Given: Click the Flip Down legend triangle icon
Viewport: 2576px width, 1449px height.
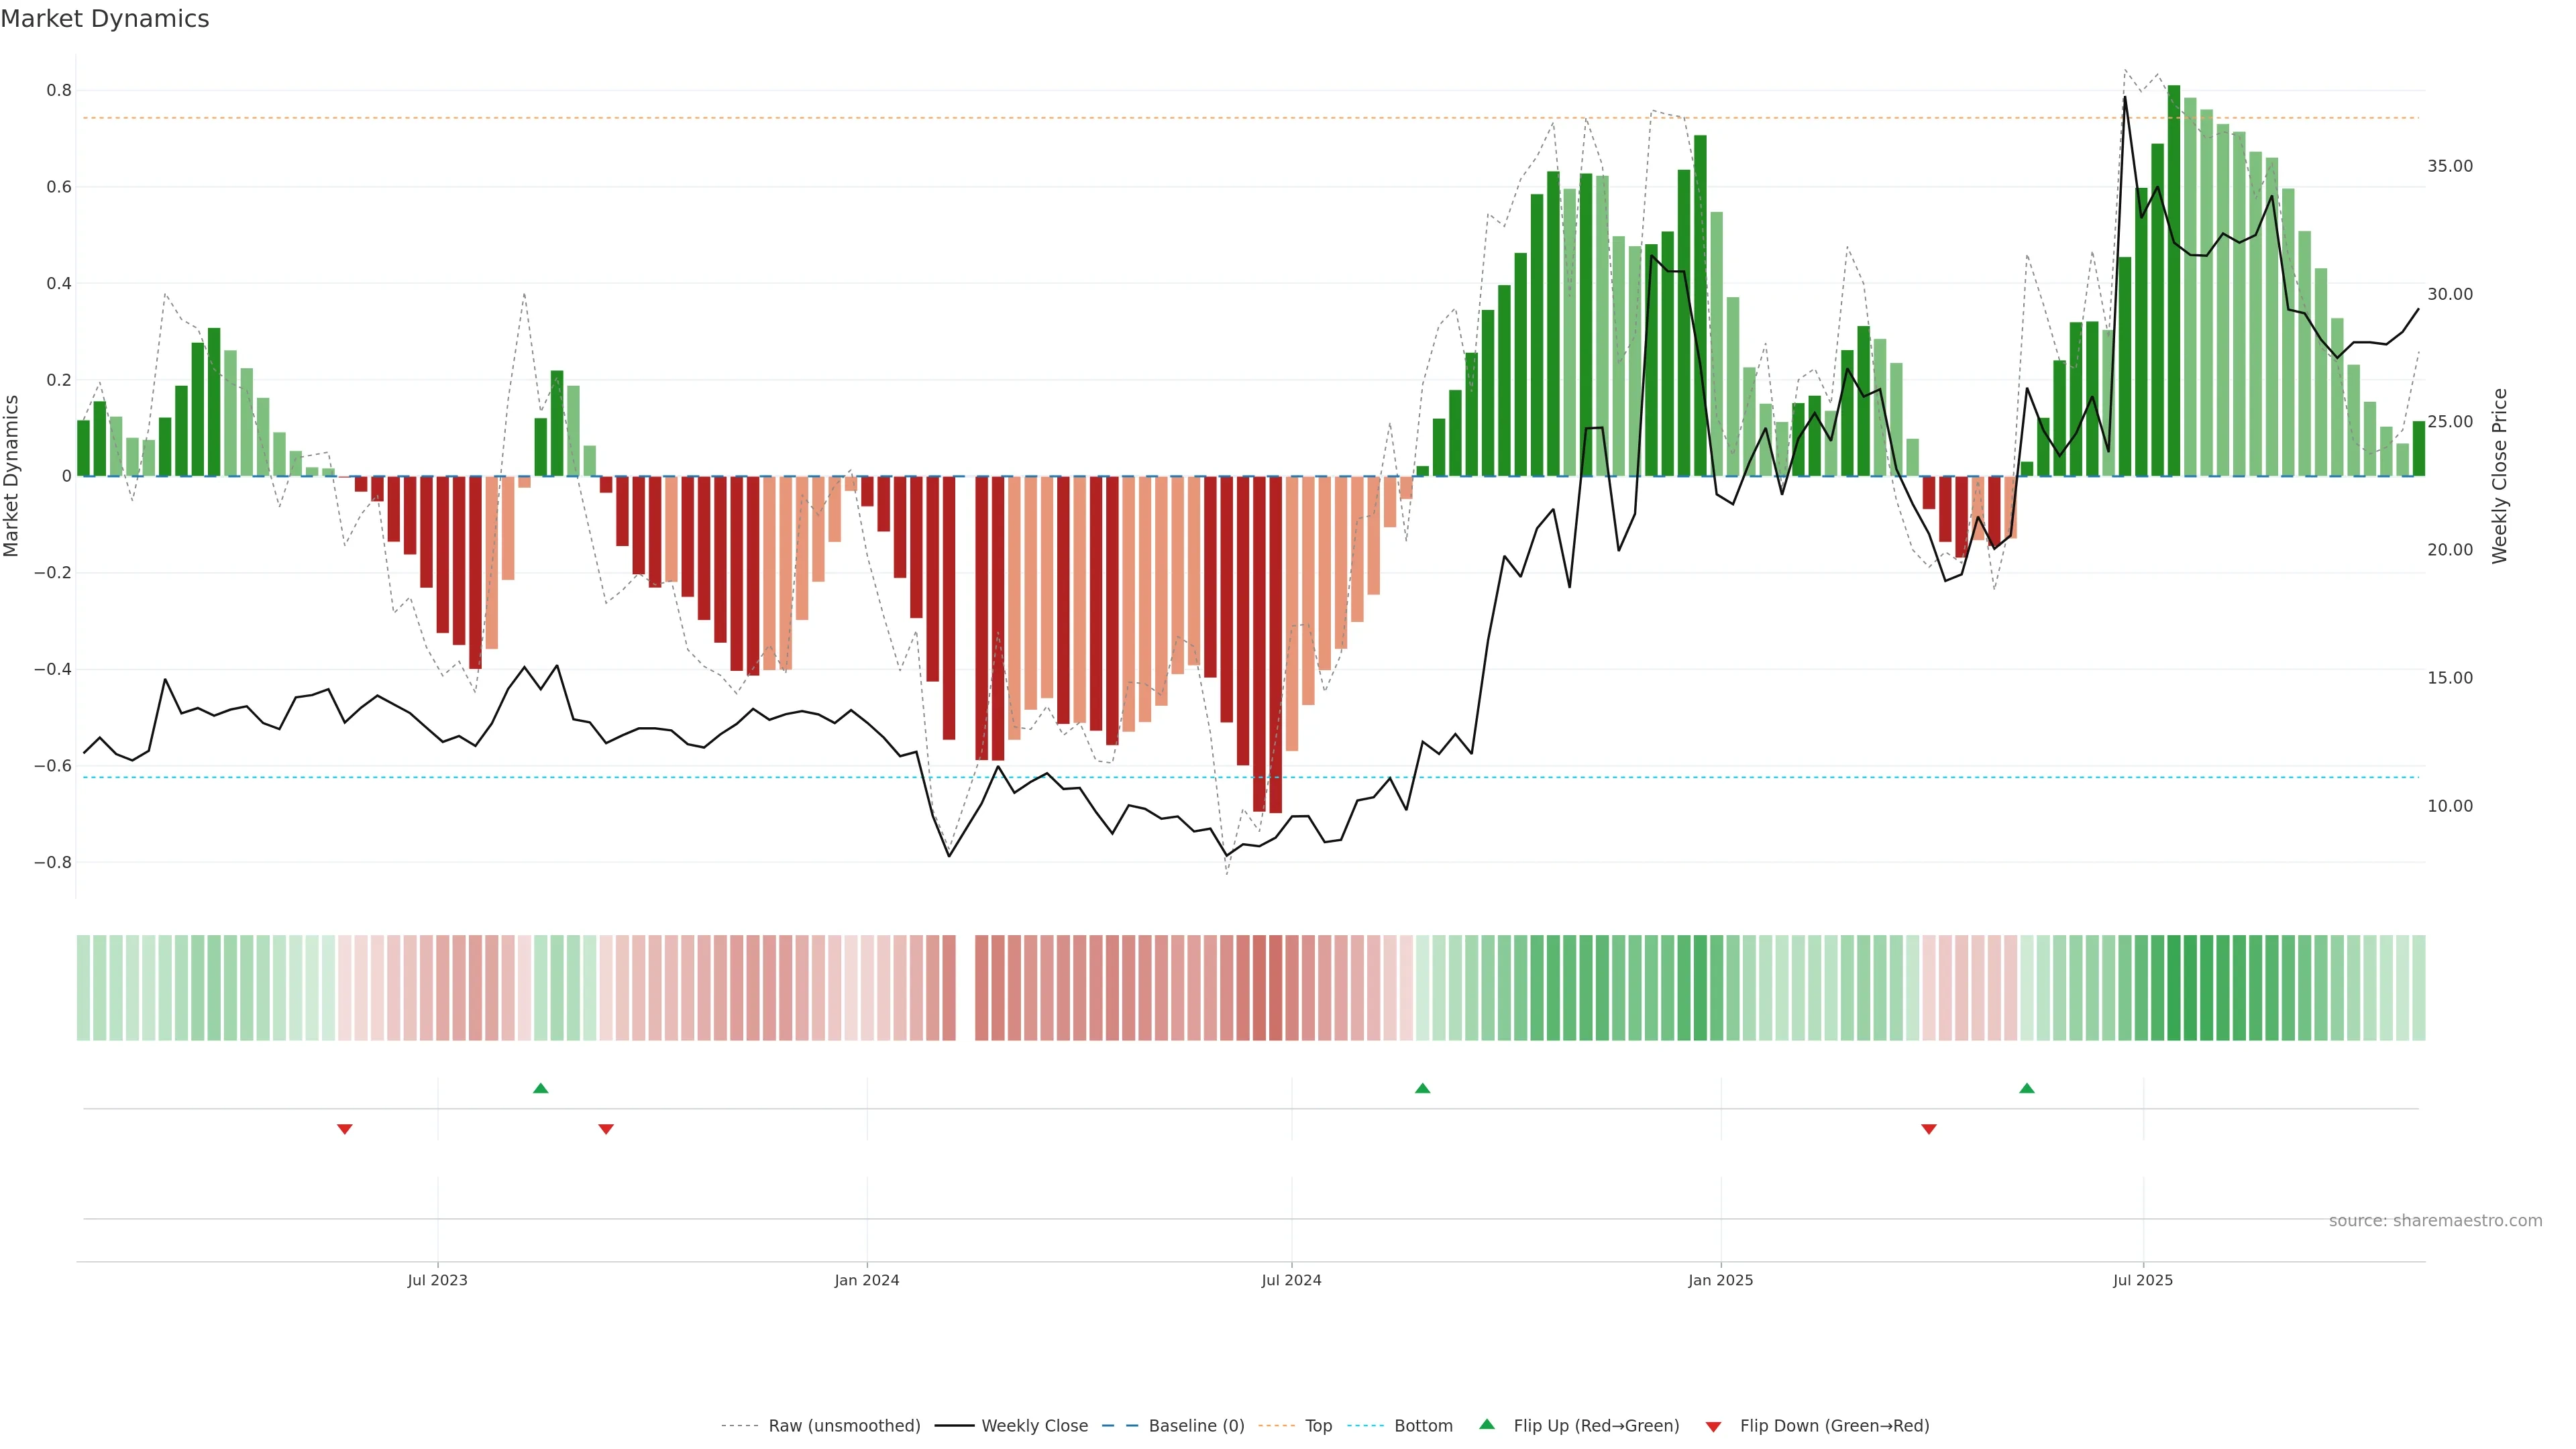Looking at the screenshot, I should 1713,1426.
